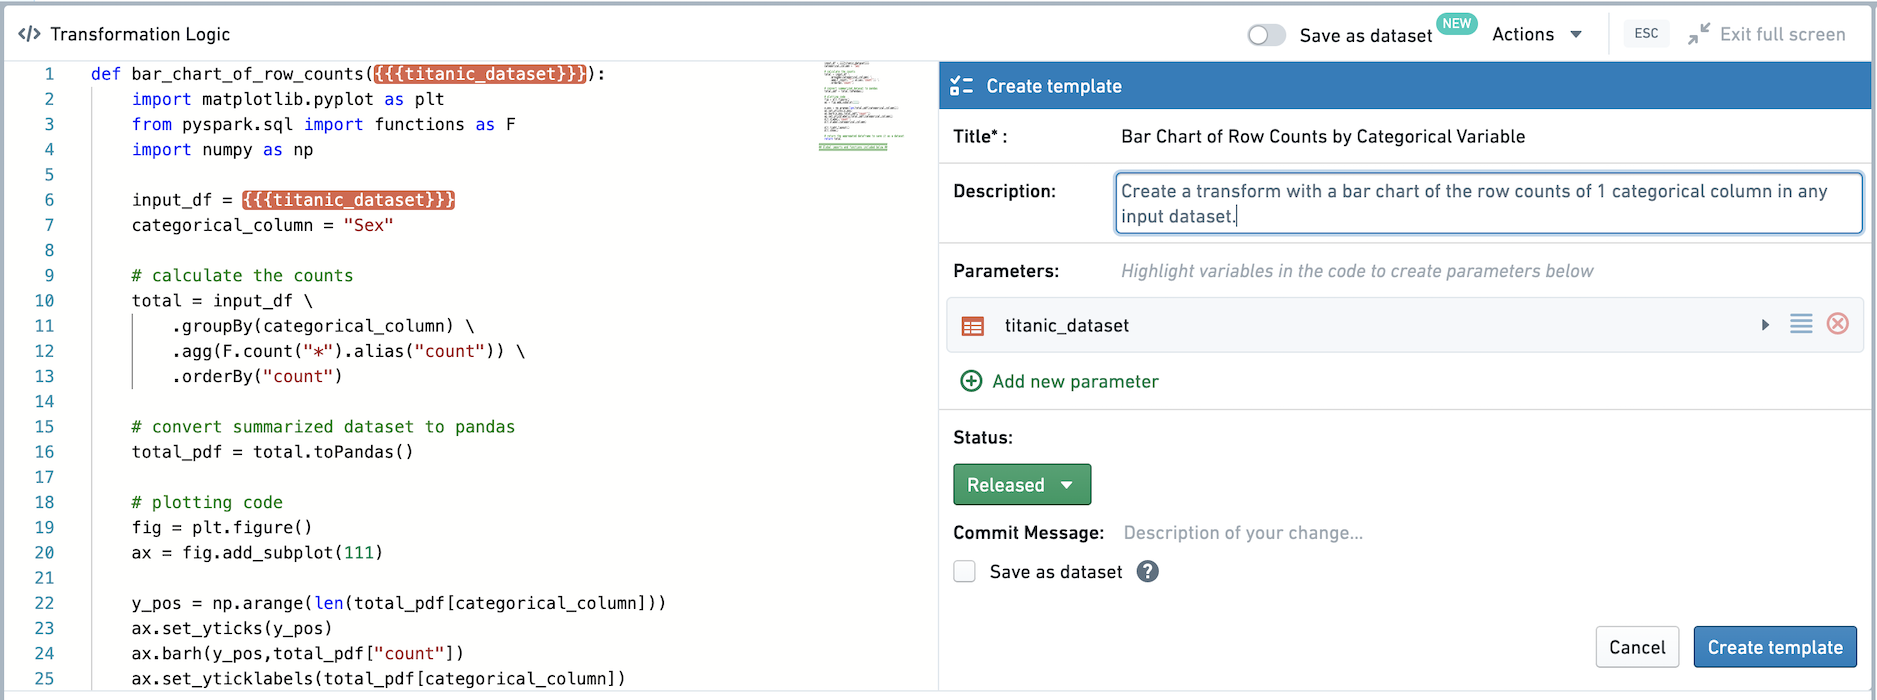Screen dimensions: 1877x700
Task: Click the Add new parameter link
Action: point(1075,381)
